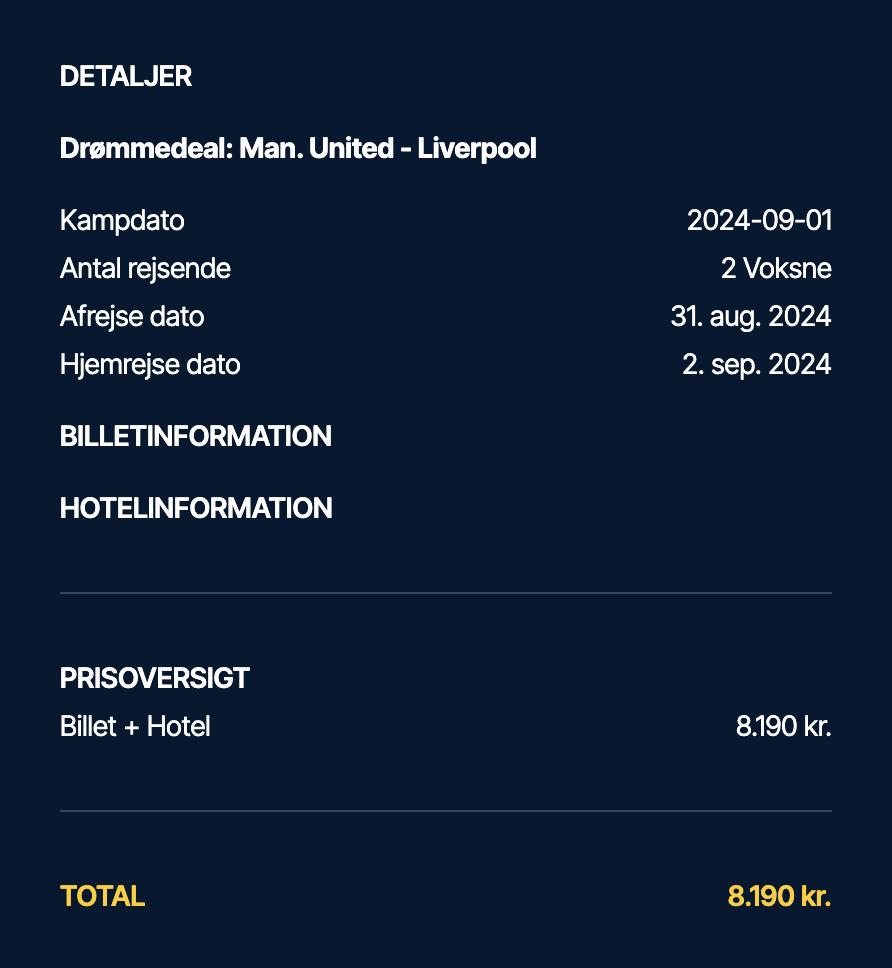
Task: Click the yellow TOTAL label
Action: pos(102,896)
